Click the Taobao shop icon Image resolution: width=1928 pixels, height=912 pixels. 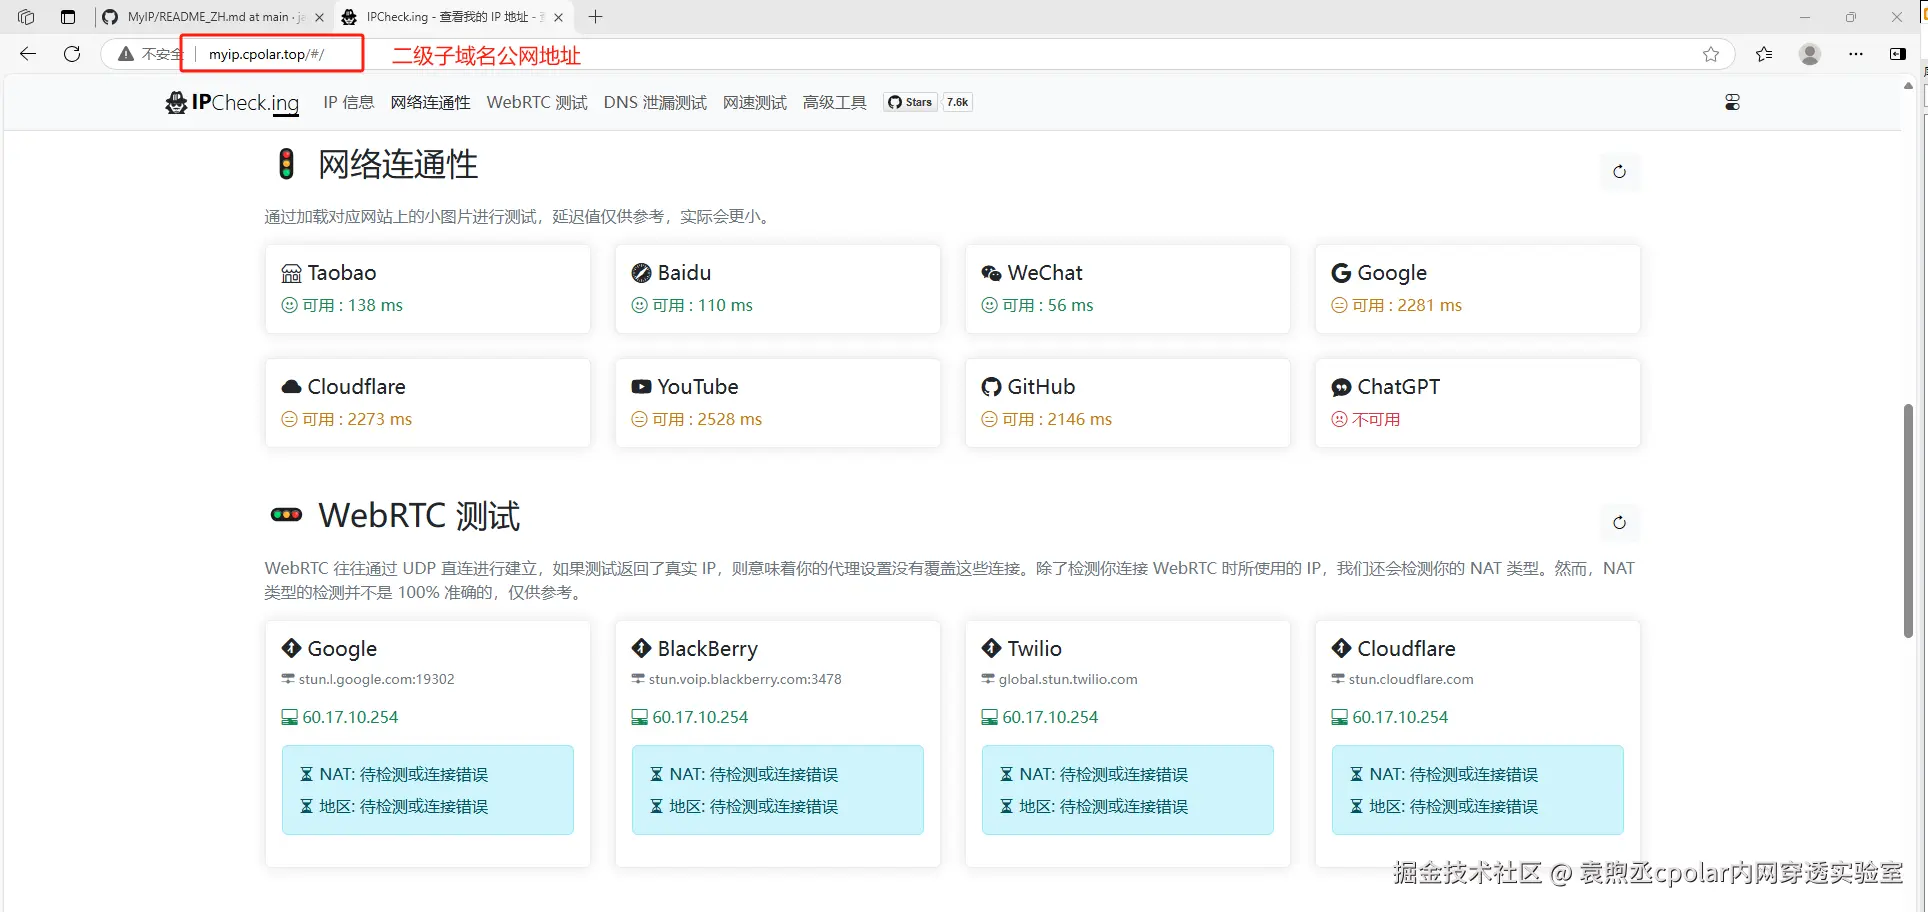[291, 273]
